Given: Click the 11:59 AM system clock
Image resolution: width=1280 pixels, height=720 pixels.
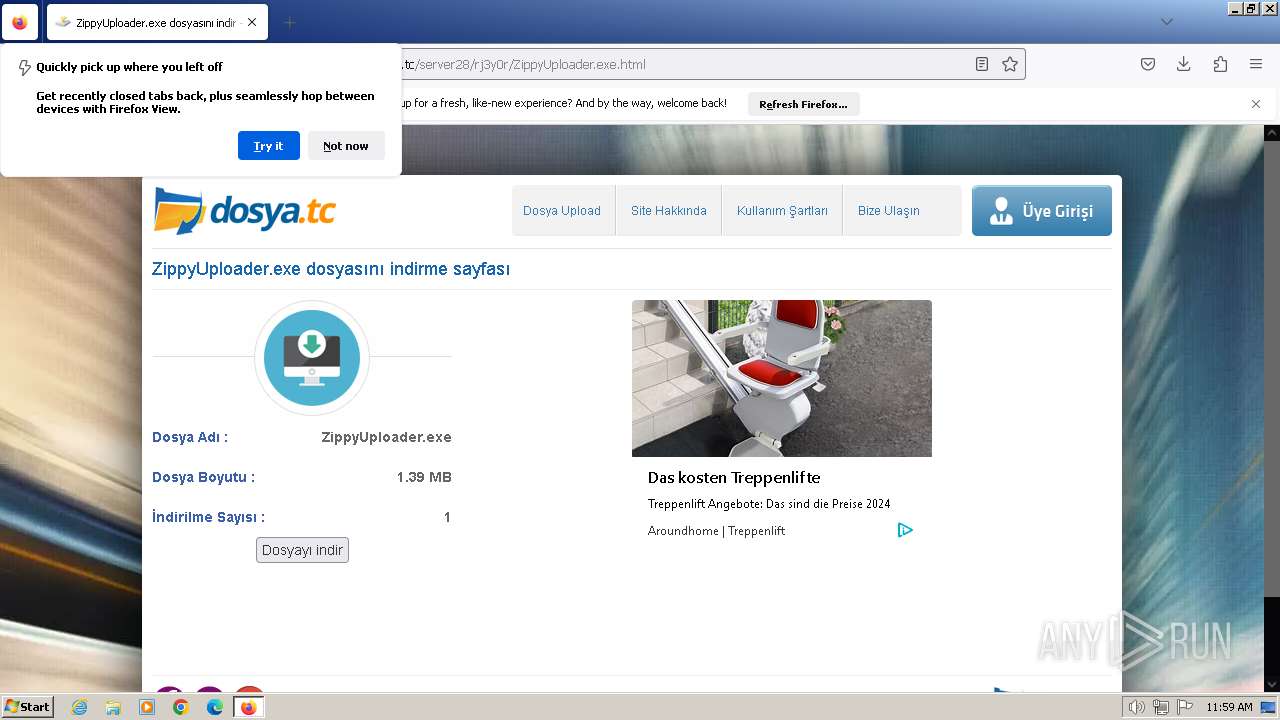Looking at the screenshot, I should (x=1229, y=707).
